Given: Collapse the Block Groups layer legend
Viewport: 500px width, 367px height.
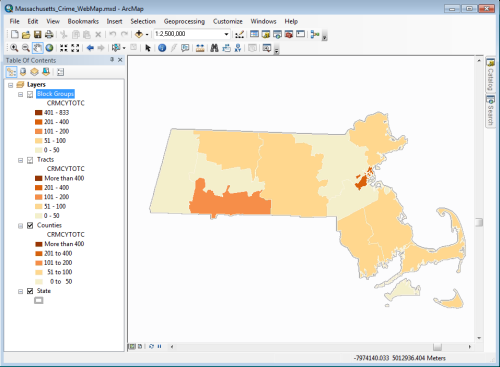Looking at the screenshot, I should pos(20,94).
